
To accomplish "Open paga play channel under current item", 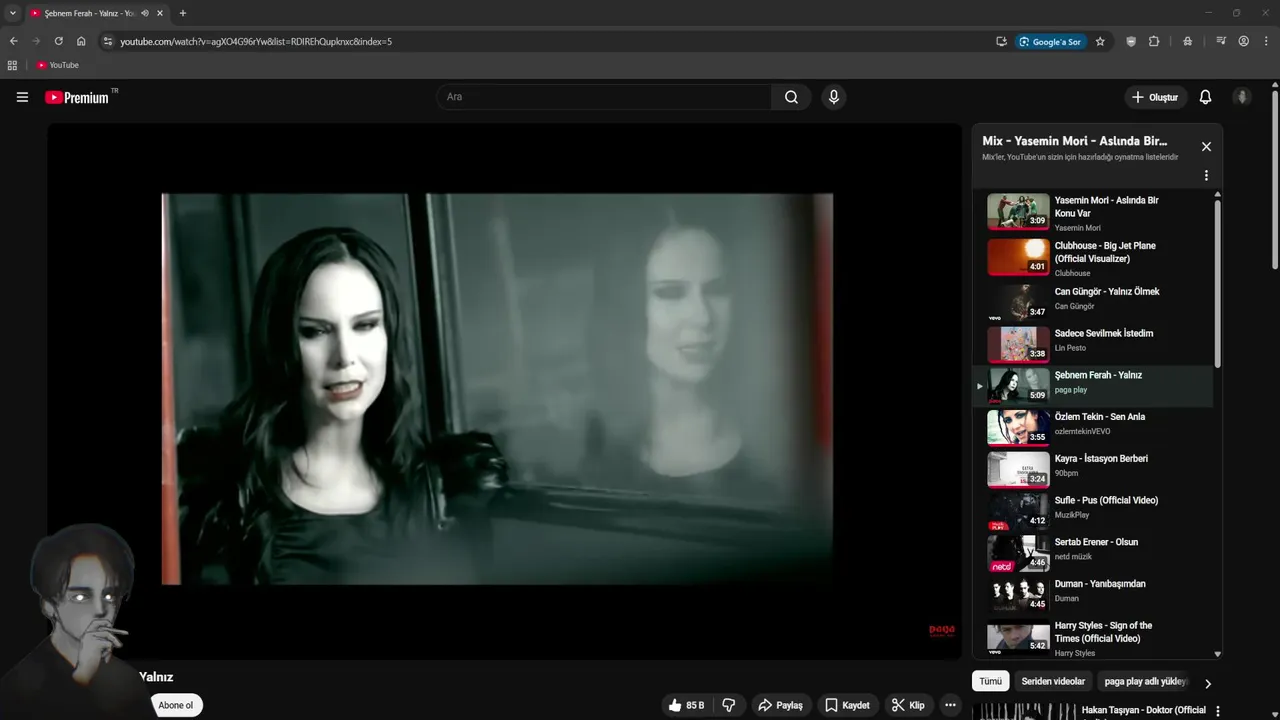I will tap(1071, 390).
